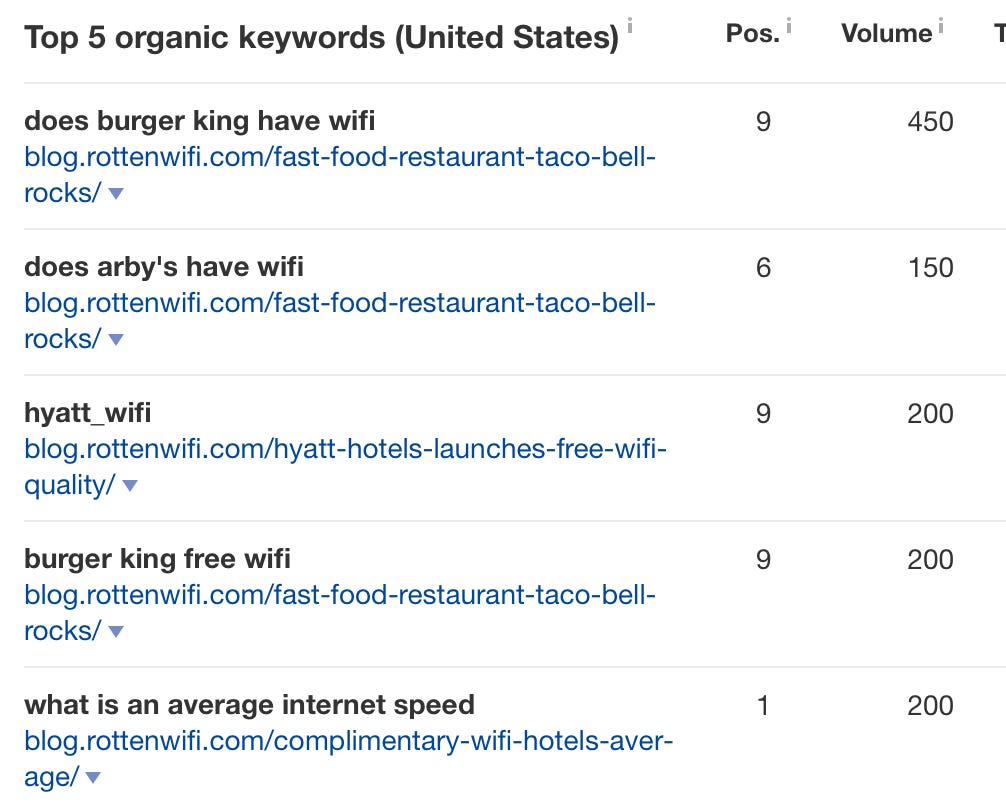Open the complimentary-wifi-hotels-average link
Viewport: 1006px width, 804px height.
[349, 742]
